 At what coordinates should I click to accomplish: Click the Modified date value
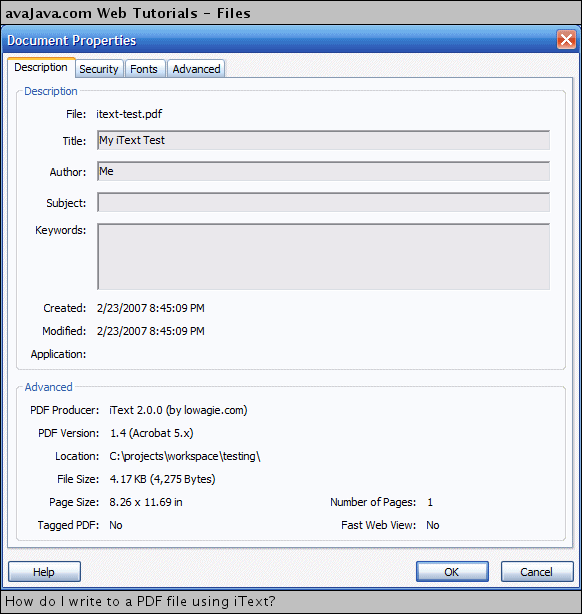pos(151,331)
